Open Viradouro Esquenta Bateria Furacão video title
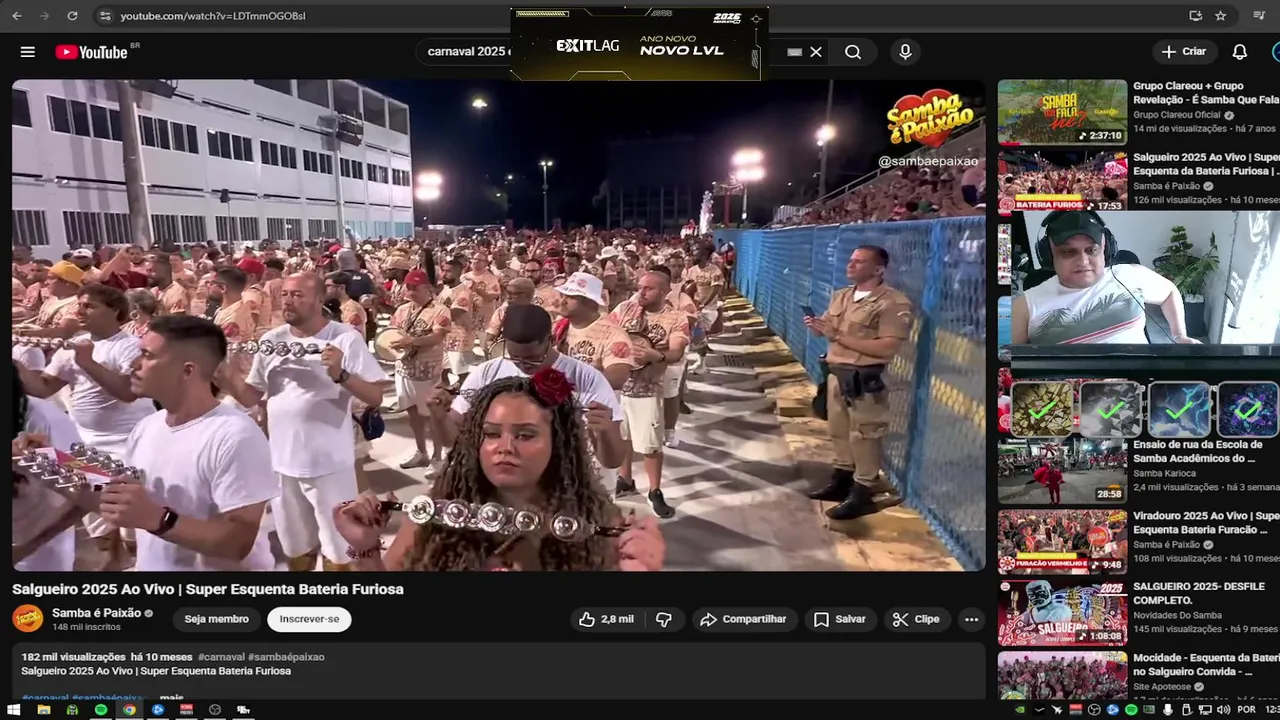1280x720 pixels. [x=1206, y=523]
